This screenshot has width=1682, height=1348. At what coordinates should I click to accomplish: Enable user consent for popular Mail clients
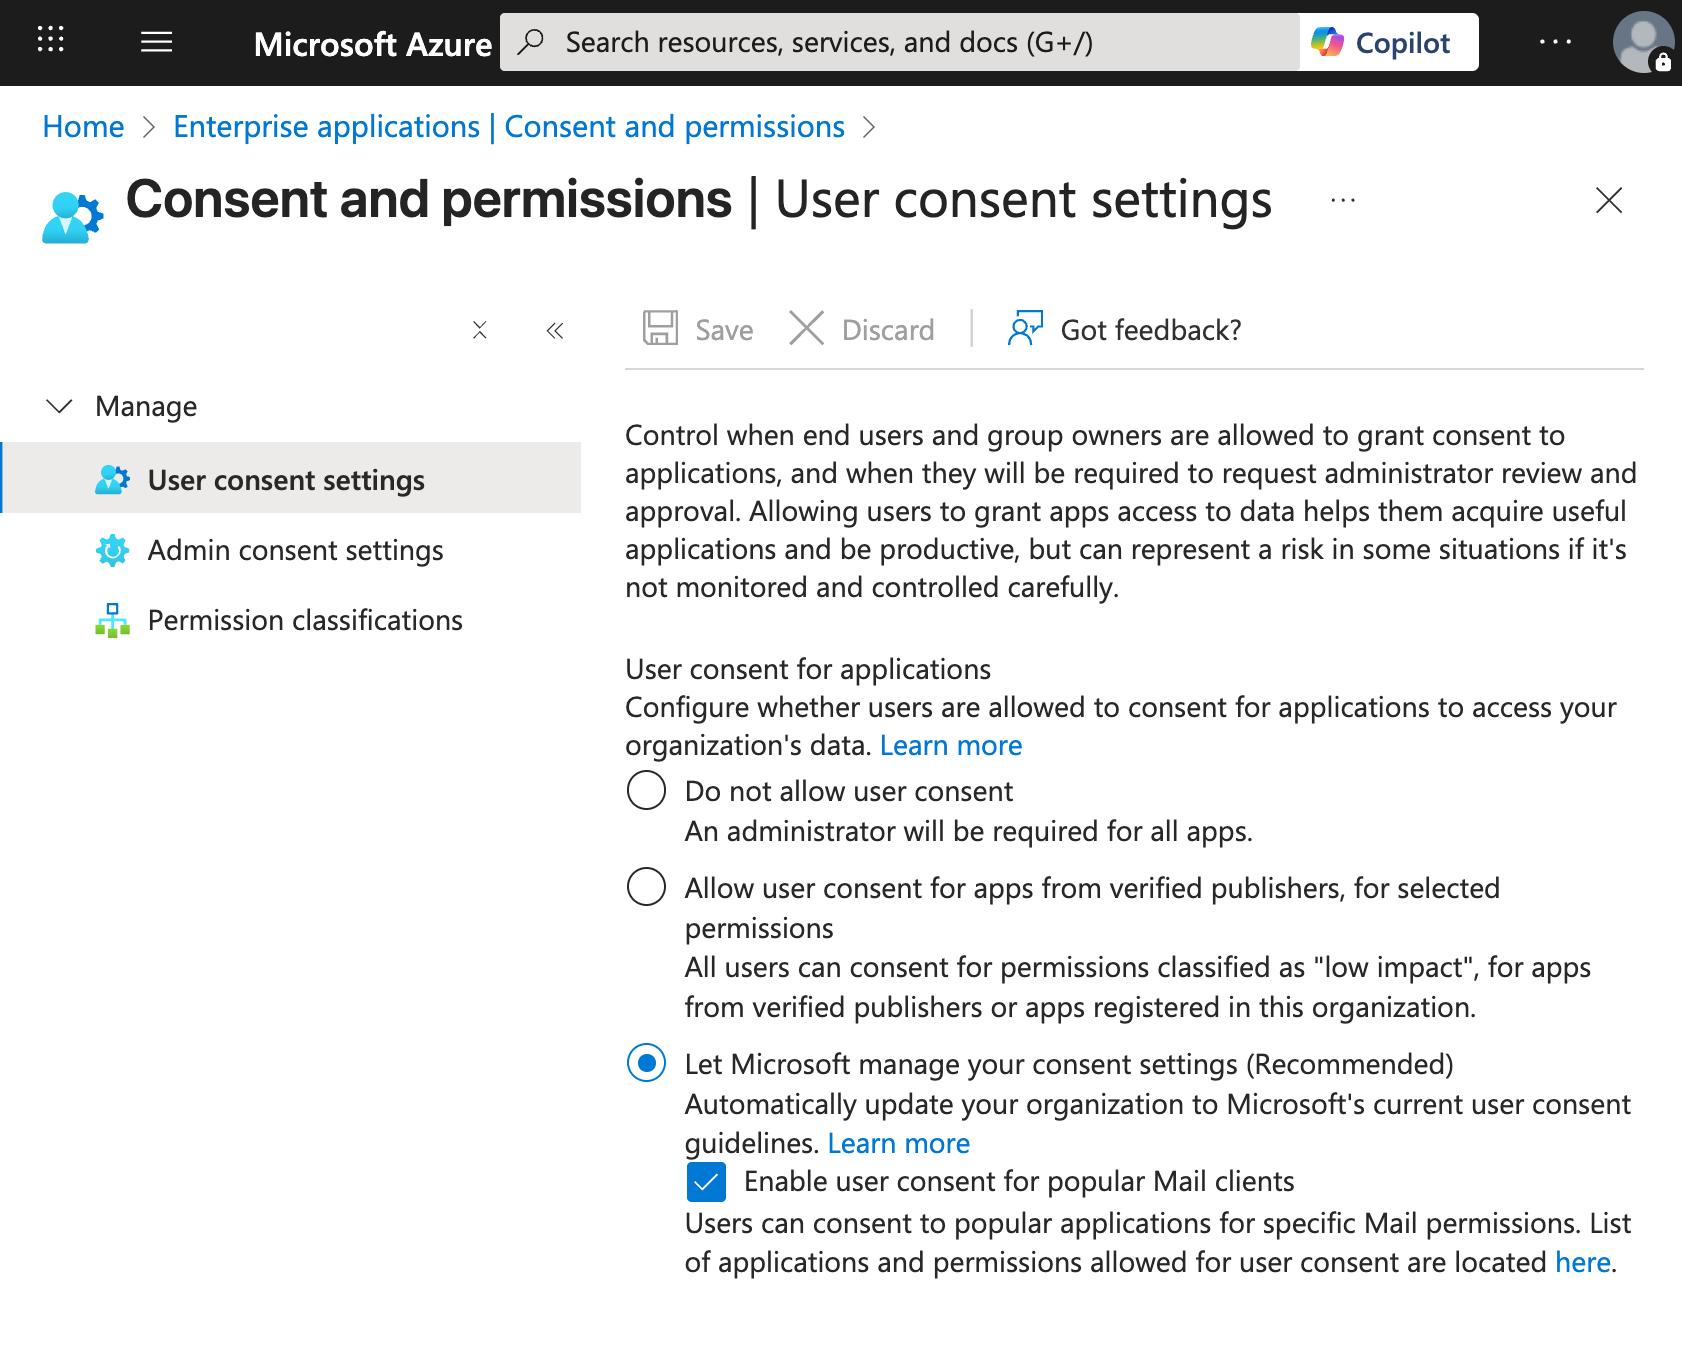(x=706, y=1182)
